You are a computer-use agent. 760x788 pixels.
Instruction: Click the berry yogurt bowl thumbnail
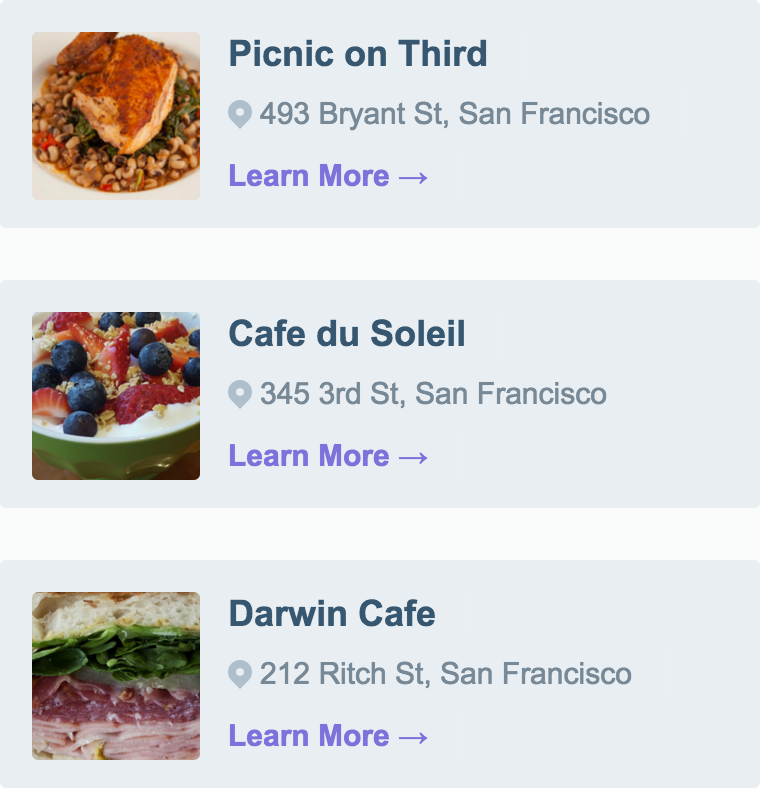116,396
